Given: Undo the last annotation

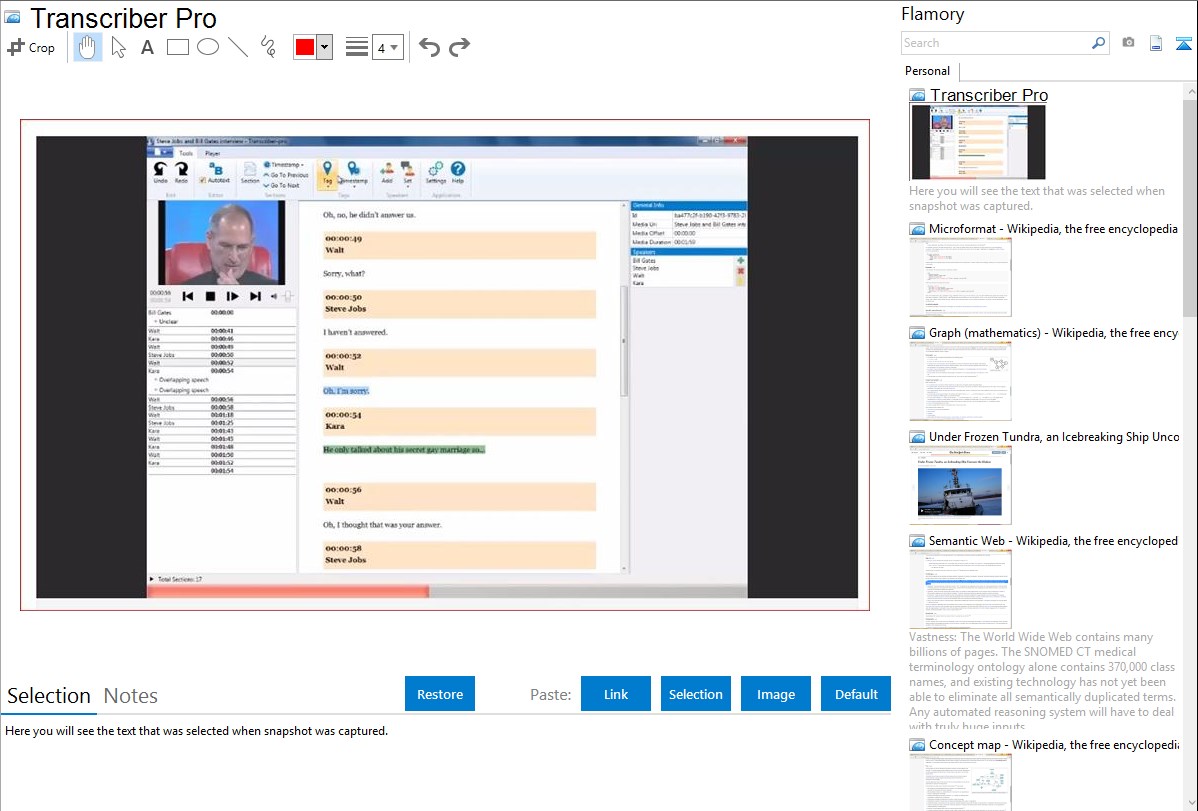Looking at the screenshot, I should click(429, 47).
